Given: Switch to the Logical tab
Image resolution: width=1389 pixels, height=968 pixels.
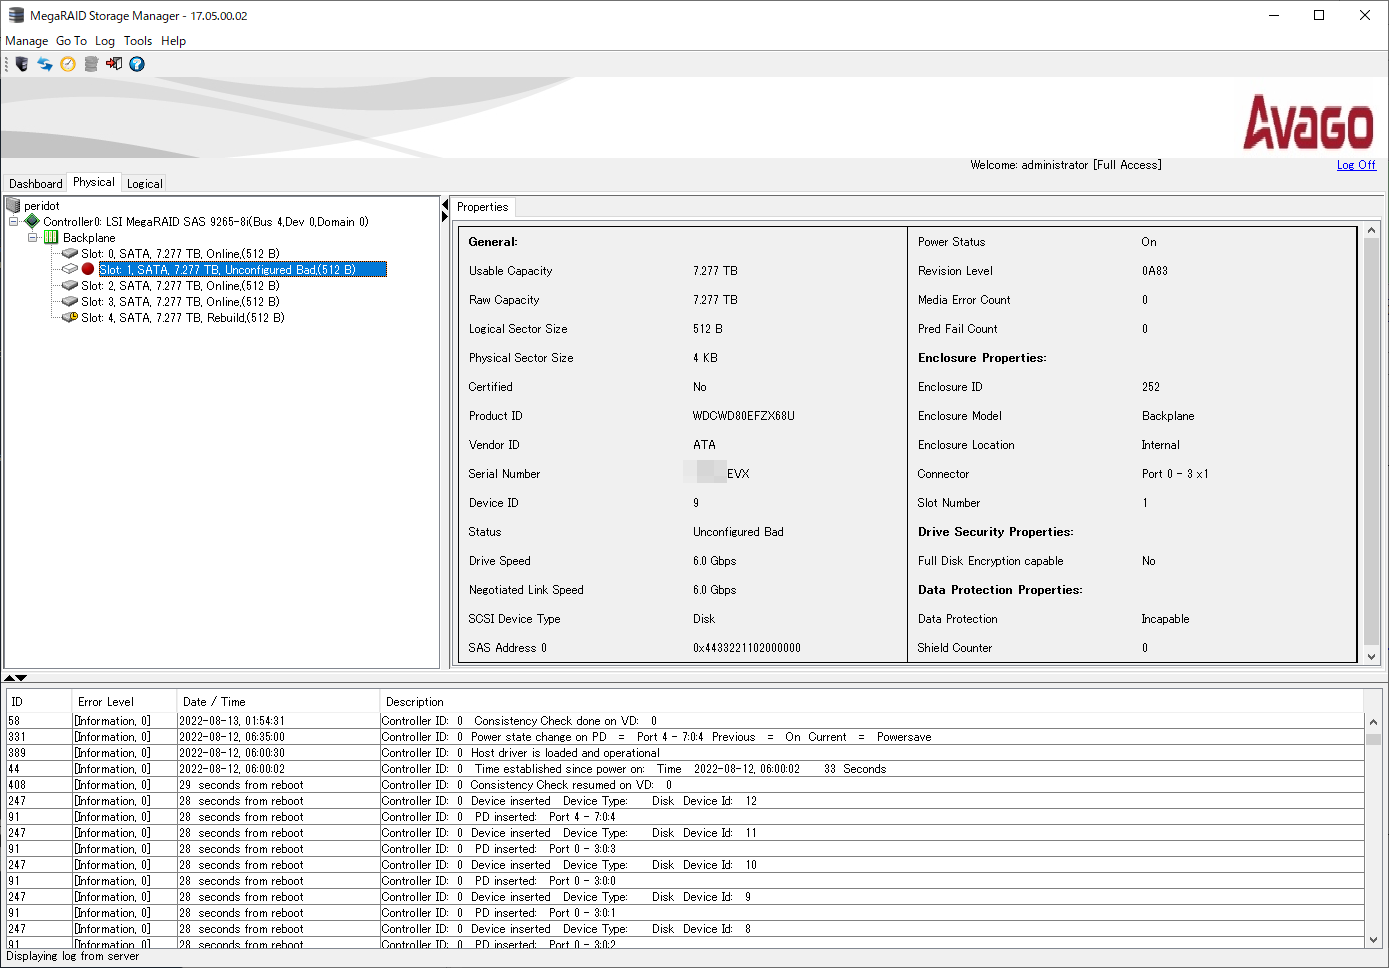Looking at the screenshot, I should 145,184.
